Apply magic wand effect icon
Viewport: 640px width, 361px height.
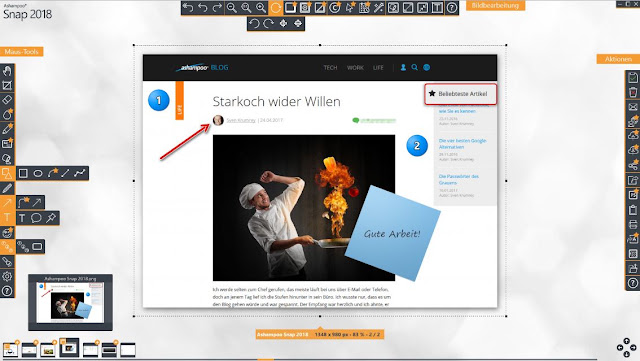click(x=379, y=8)
